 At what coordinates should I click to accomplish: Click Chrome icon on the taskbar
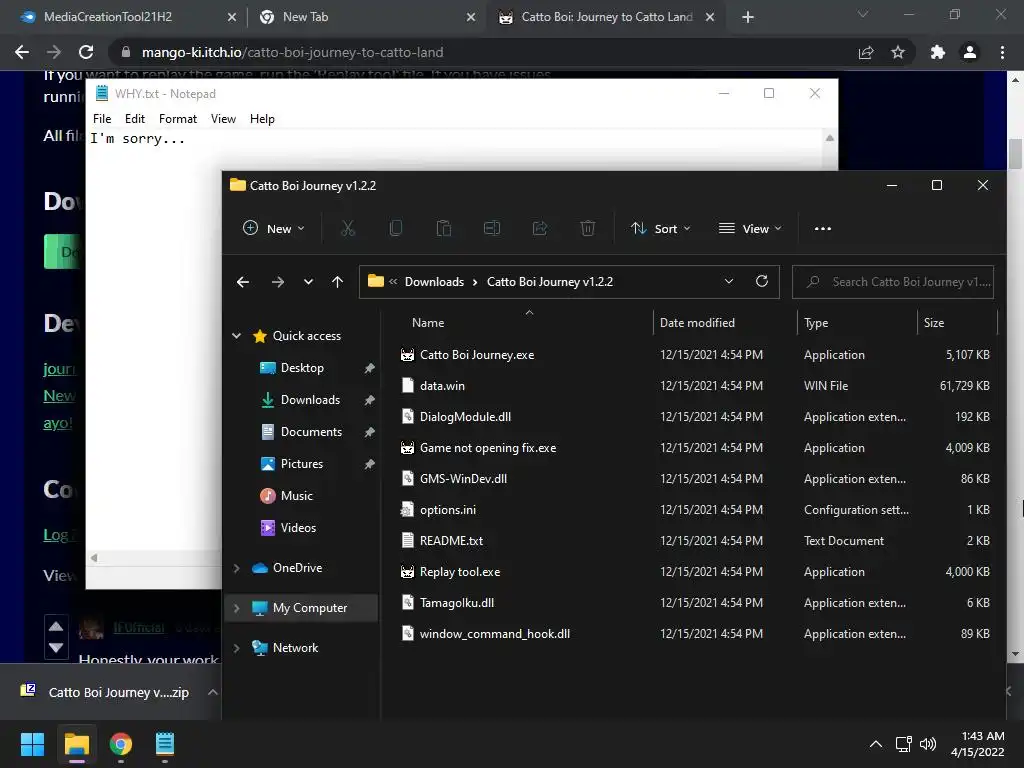click(x=121, y=744)
